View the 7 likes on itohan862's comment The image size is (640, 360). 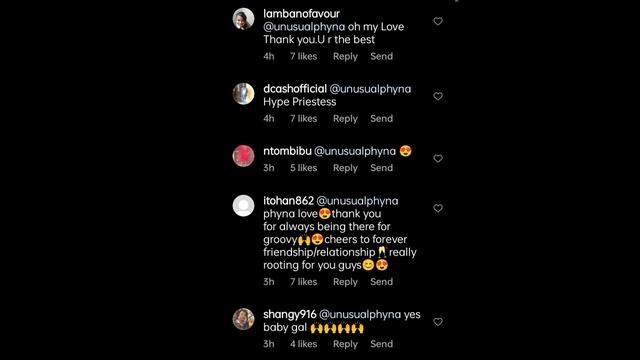click(303, 282)
